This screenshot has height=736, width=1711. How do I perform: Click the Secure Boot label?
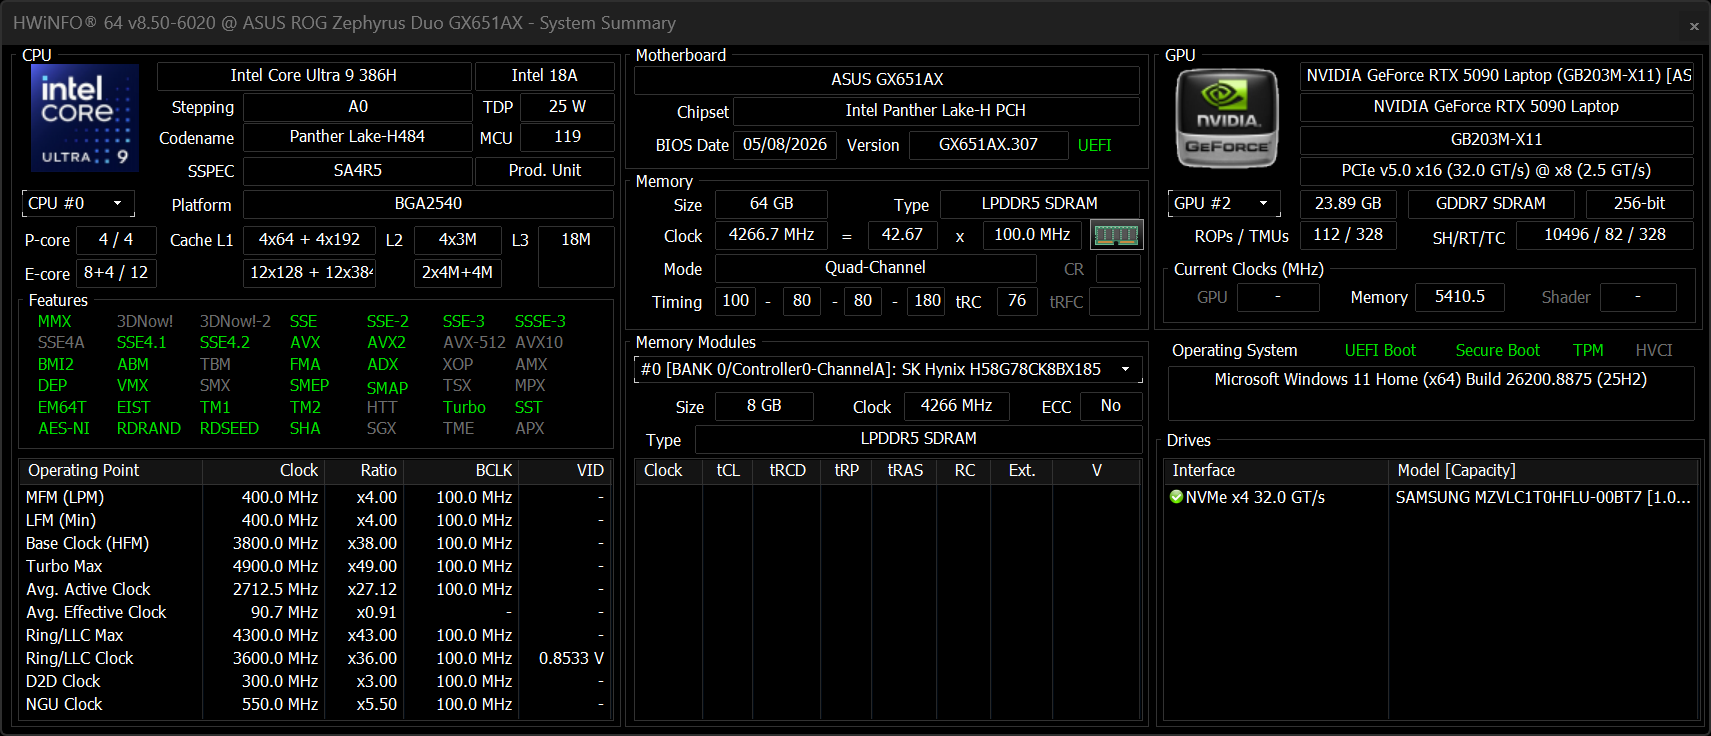(x=1498, y=351)
